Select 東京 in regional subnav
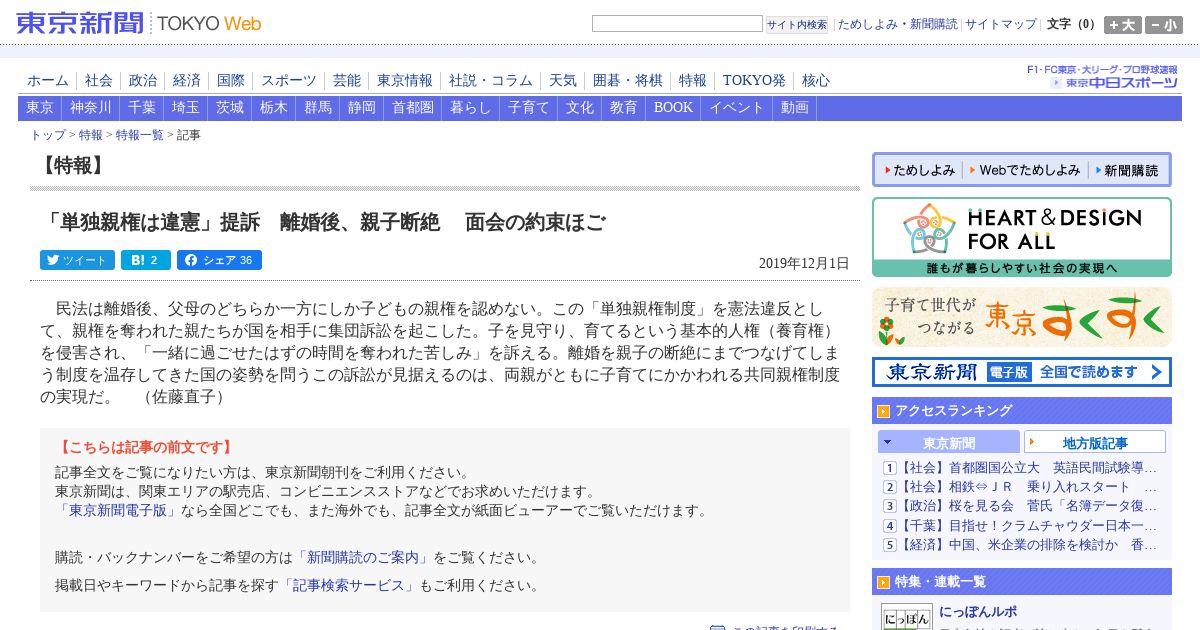Screen dimensions: 1200x630 40,108
